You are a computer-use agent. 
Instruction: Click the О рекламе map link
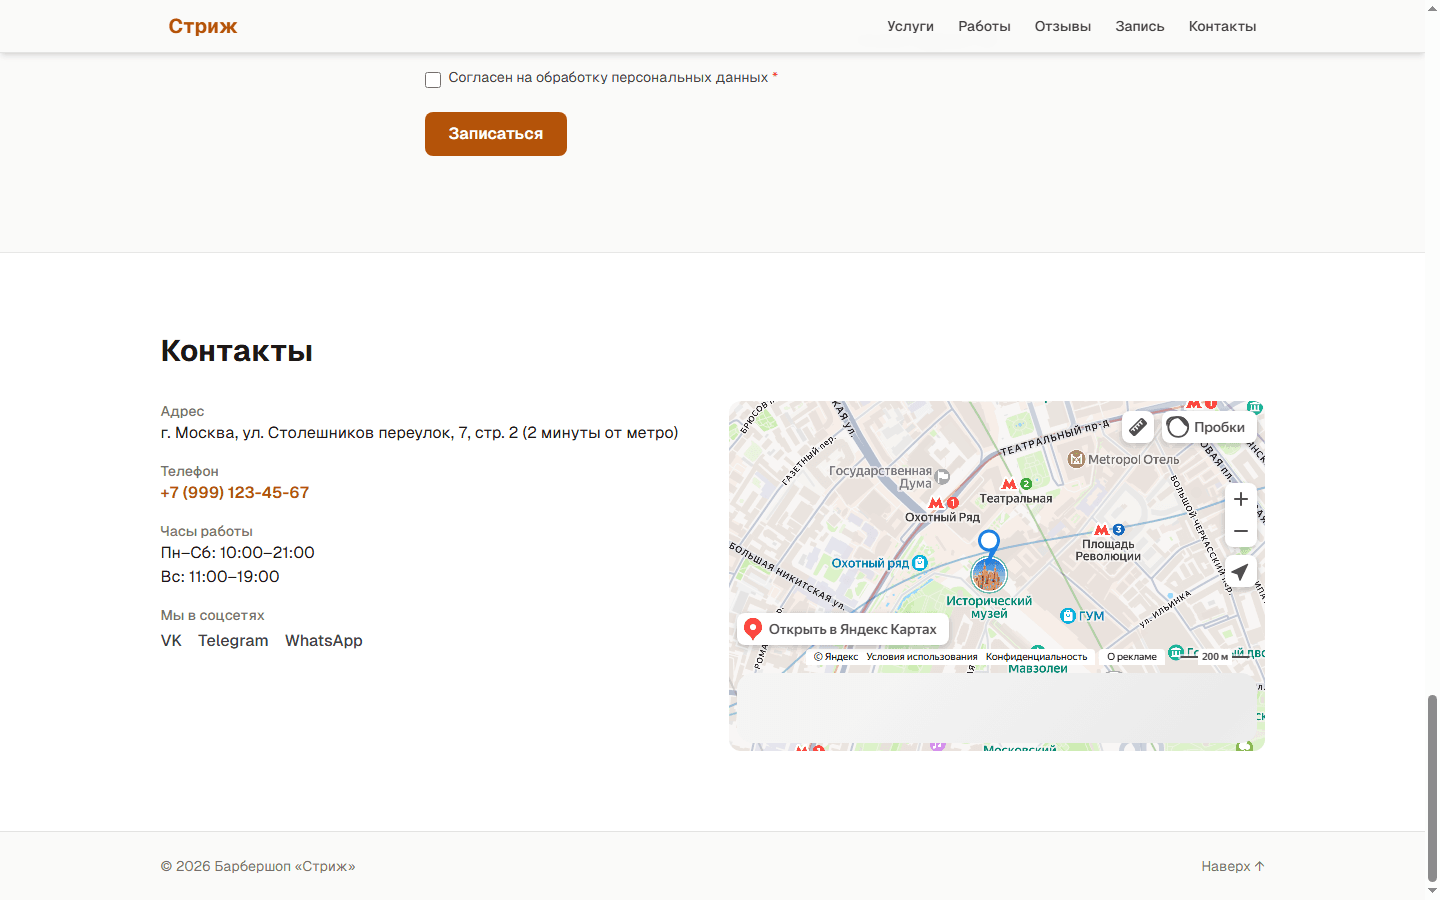(x=1132, y=657)
